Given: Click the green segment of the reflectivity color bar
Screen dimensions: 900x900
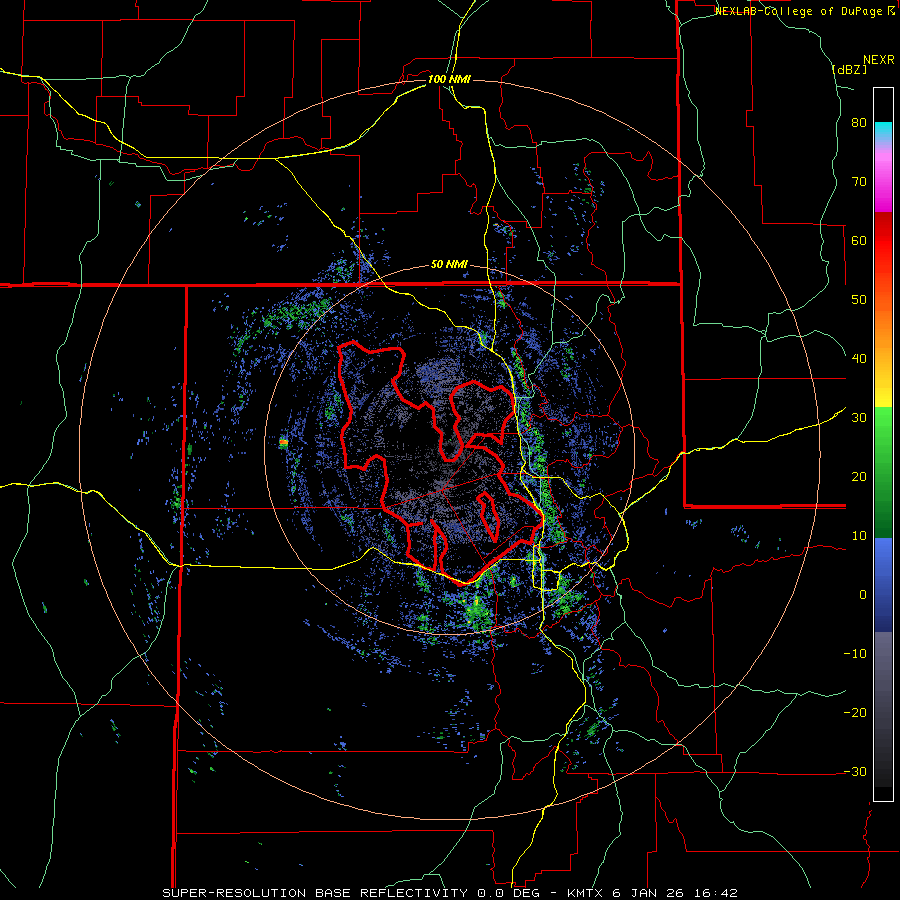Looking at the screenshot, I should coord(883,472).
